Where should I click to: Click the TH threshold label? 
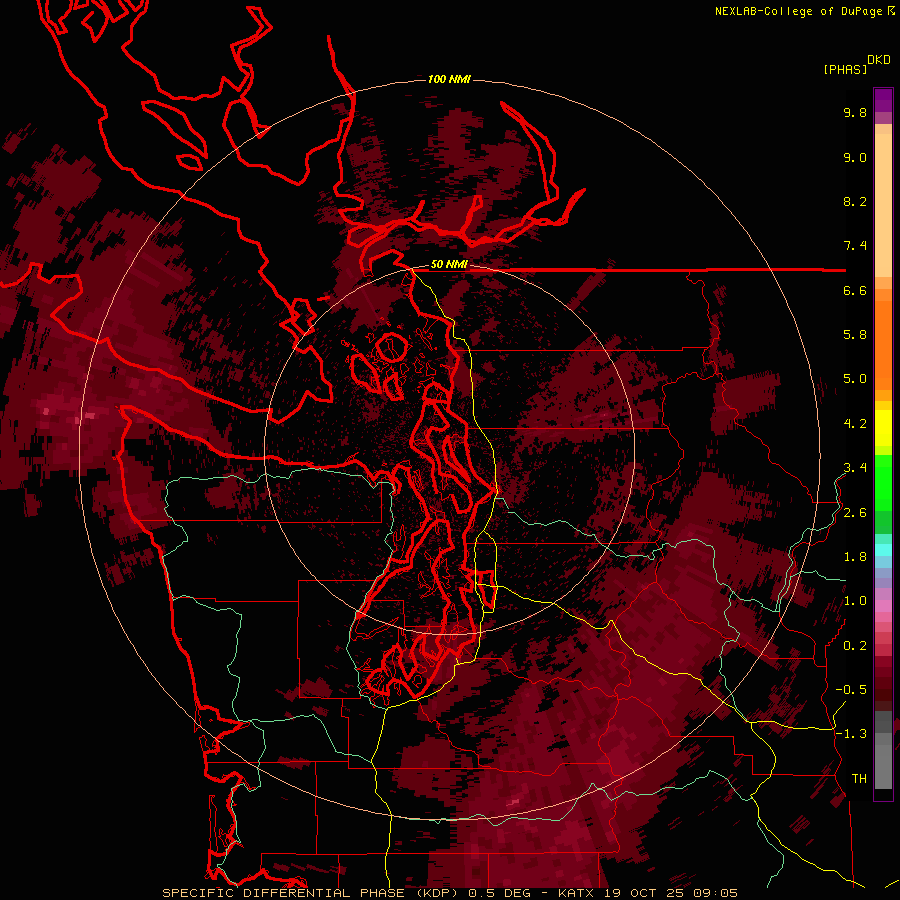(859, 779)
